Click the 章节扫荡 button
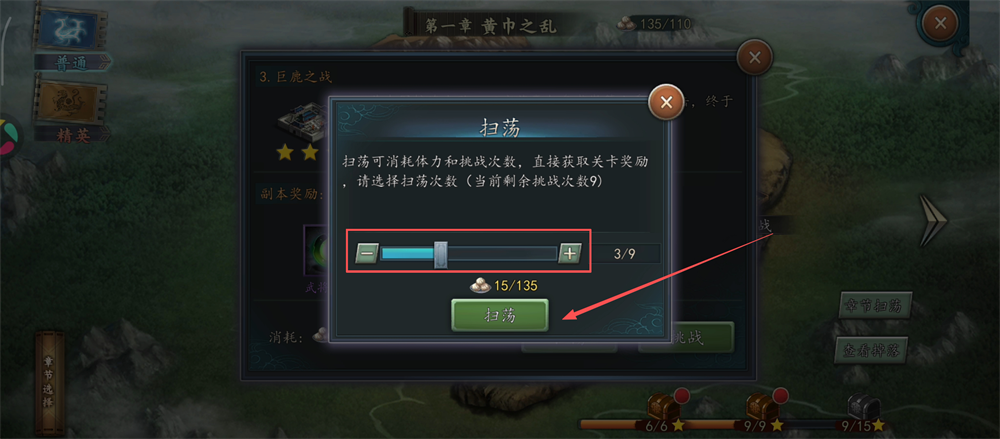This screenshot has width=1000, height=439. 874,306
